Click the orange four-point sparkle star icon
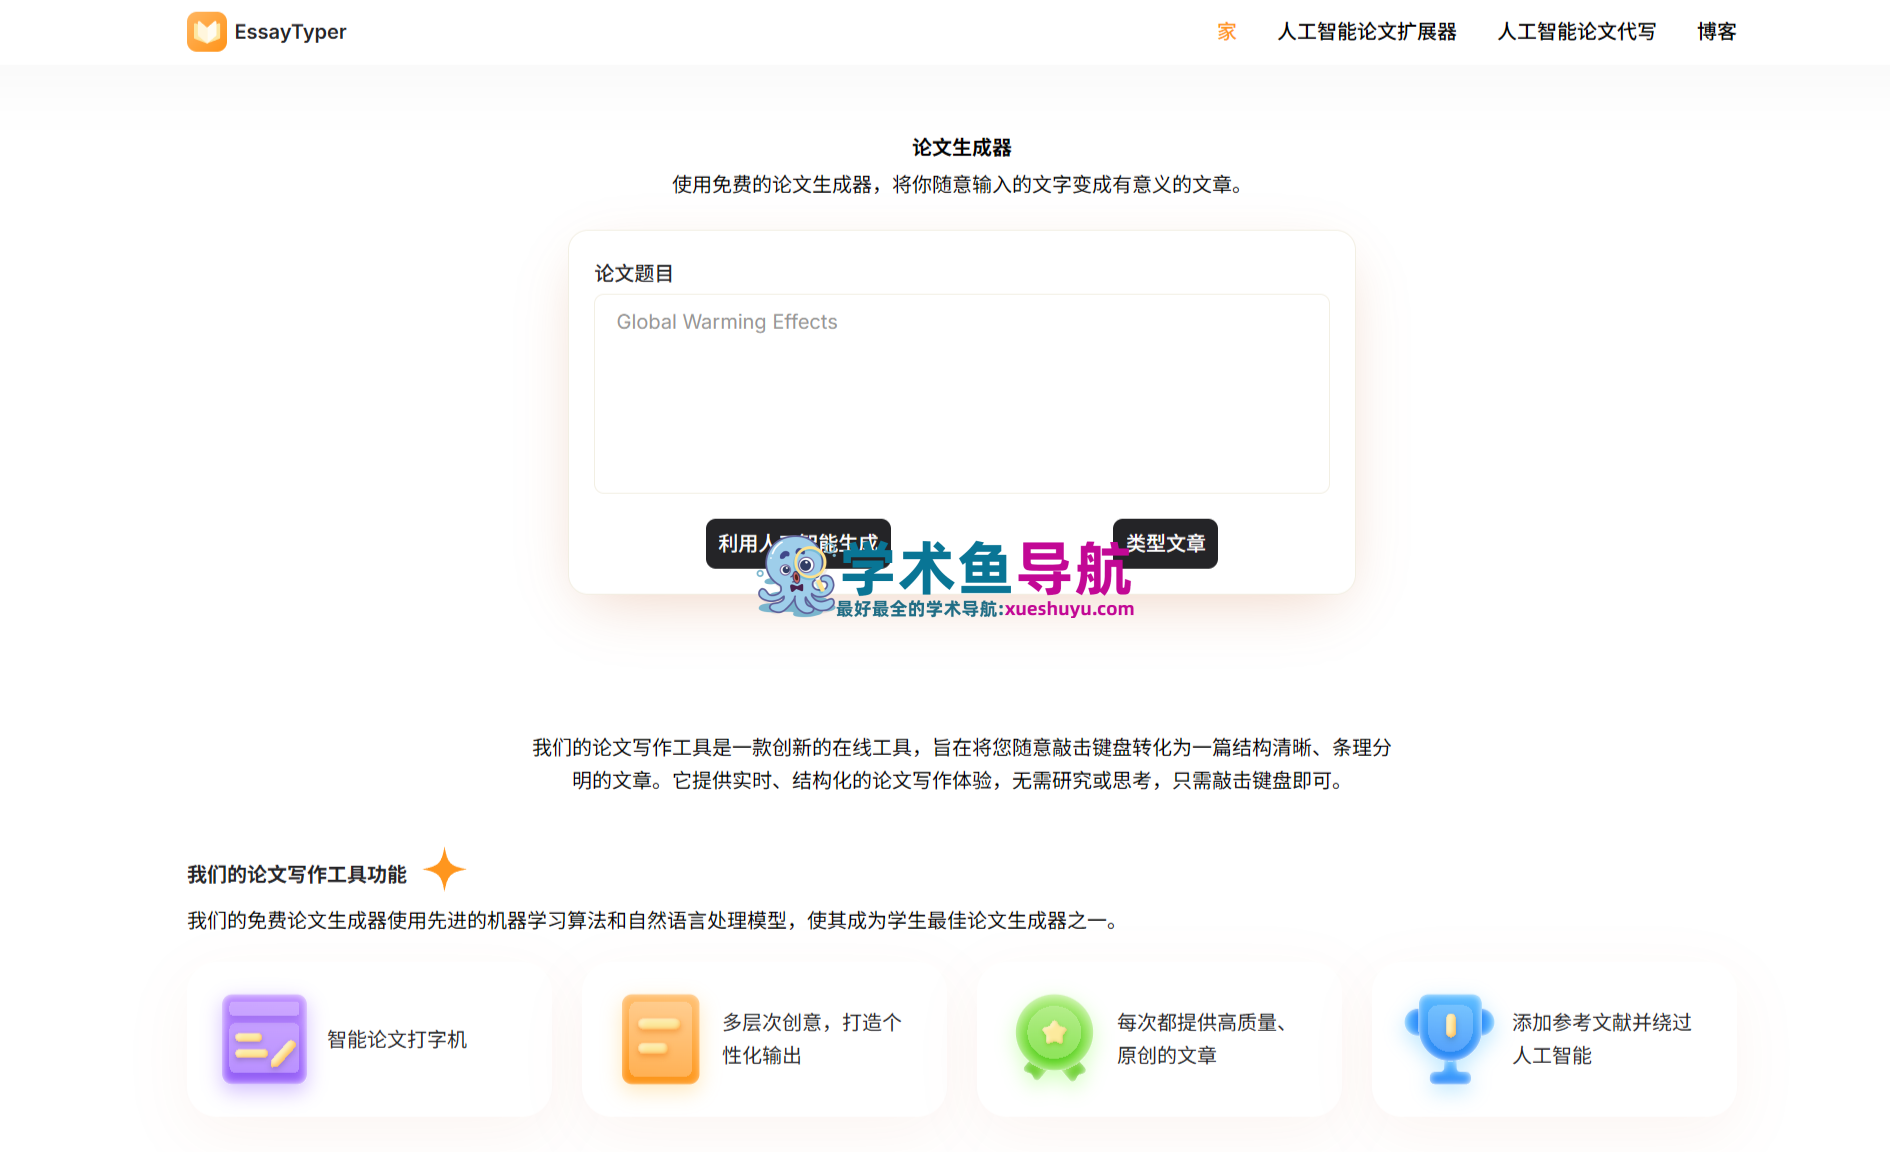The image size is (1890, 1152). (444, 869)
